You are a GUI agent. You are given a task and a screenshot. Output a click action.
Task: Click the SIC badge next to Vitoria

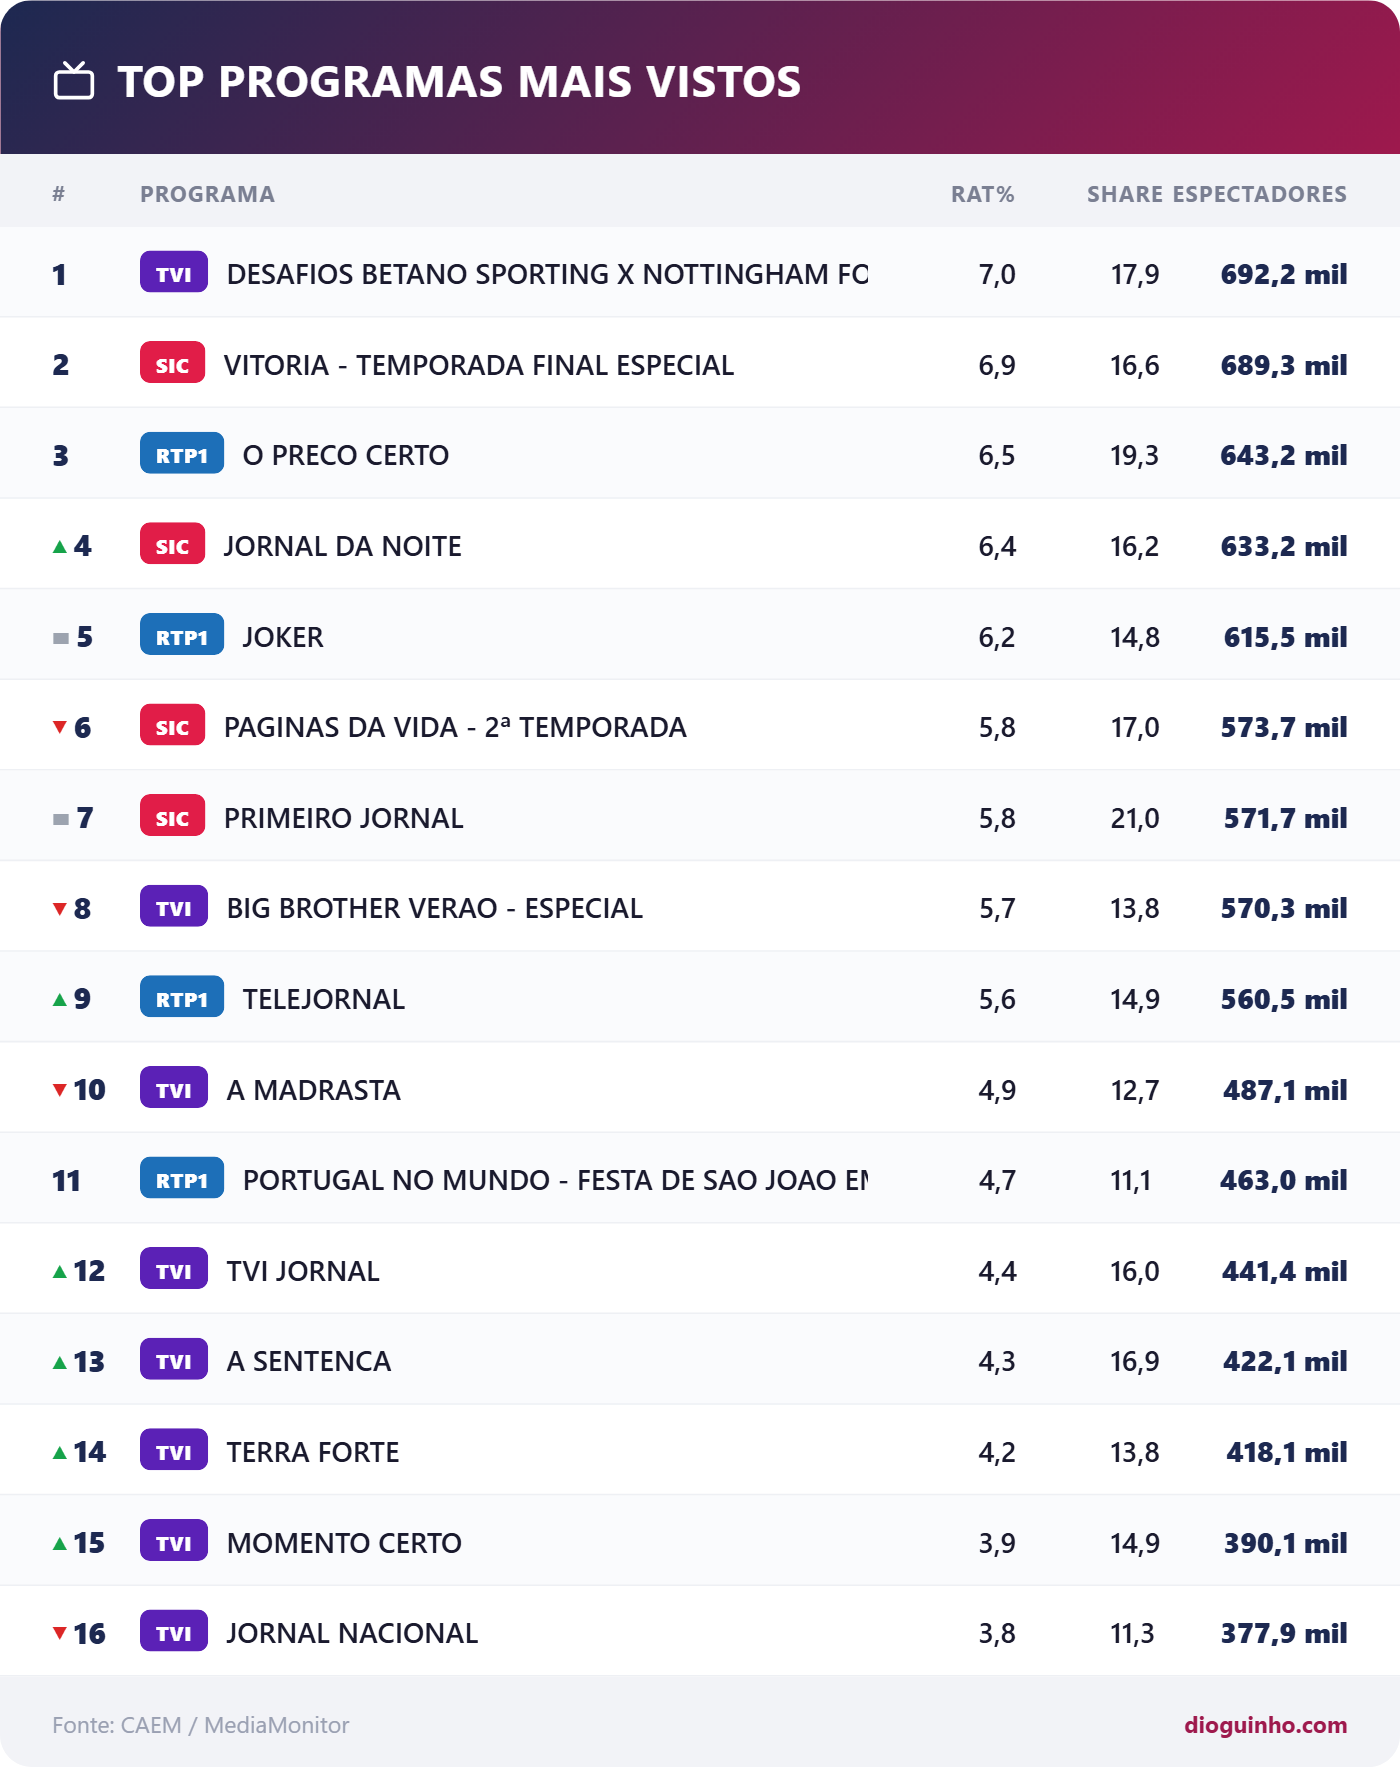coord(172,363)
